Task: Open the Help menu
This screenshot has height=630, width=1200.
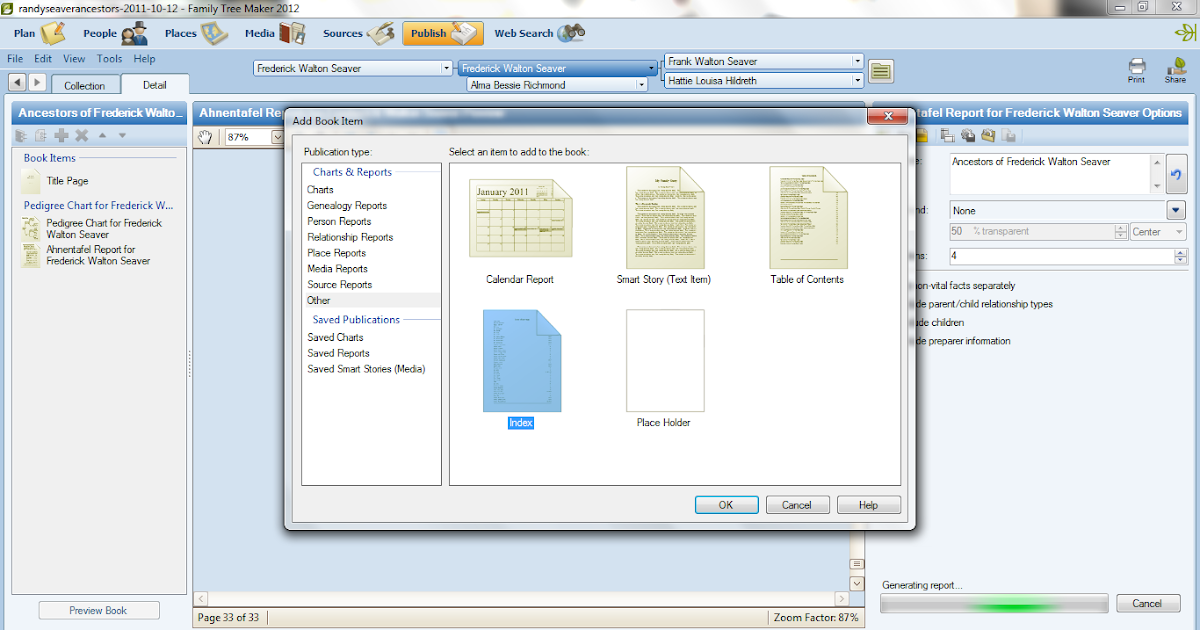Action: pos(144,59)
